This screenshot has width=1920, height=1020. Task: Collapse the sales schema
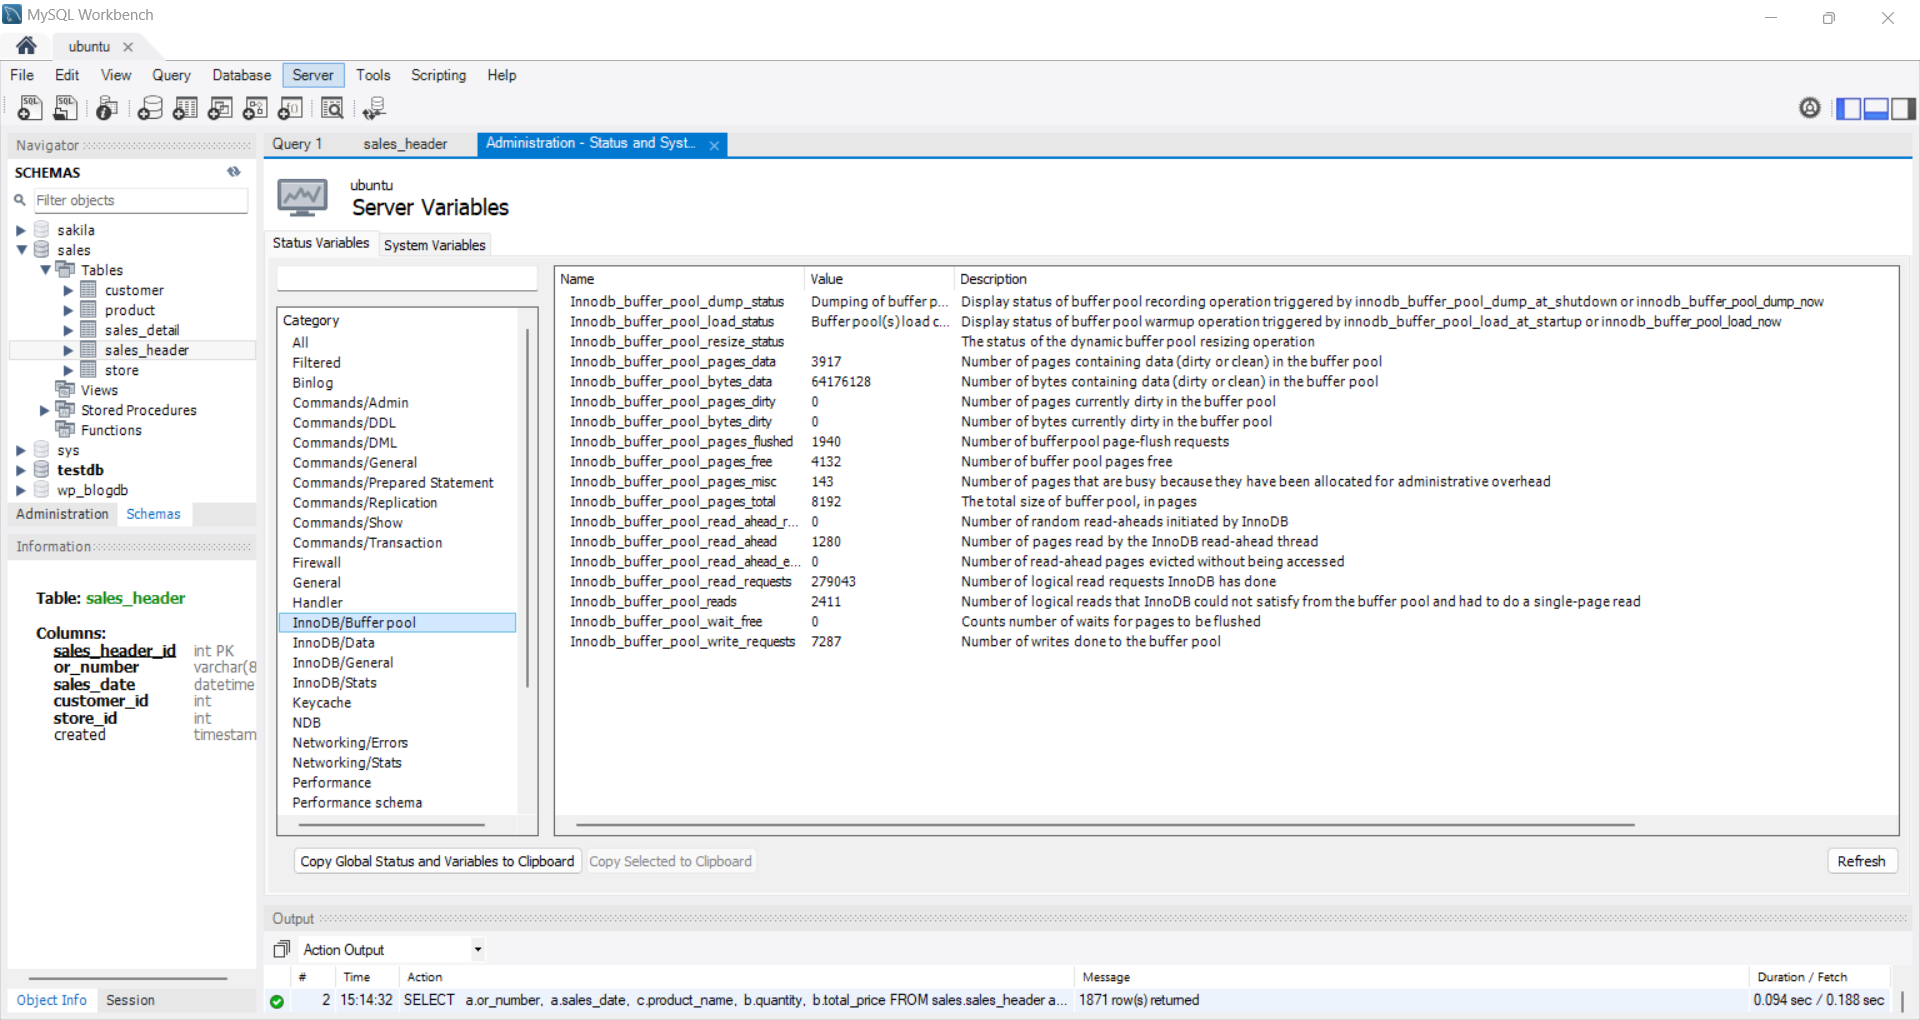[x=21, y=250]
